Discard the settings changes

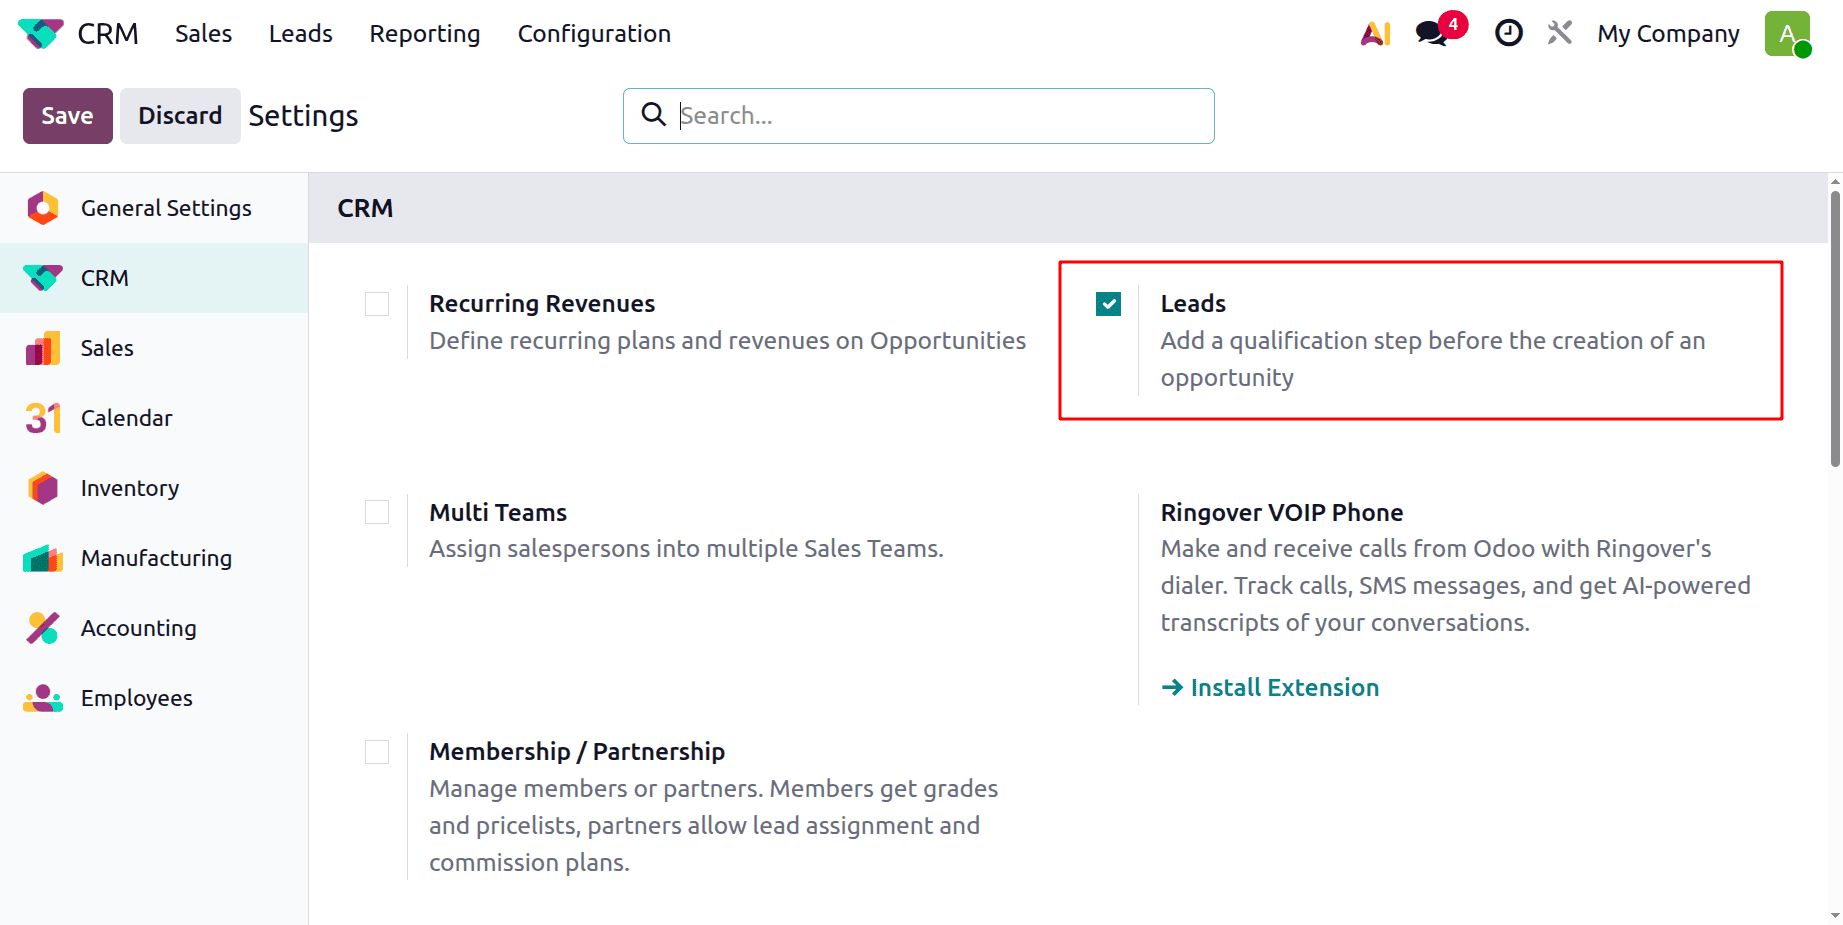(x=180, y=116)
